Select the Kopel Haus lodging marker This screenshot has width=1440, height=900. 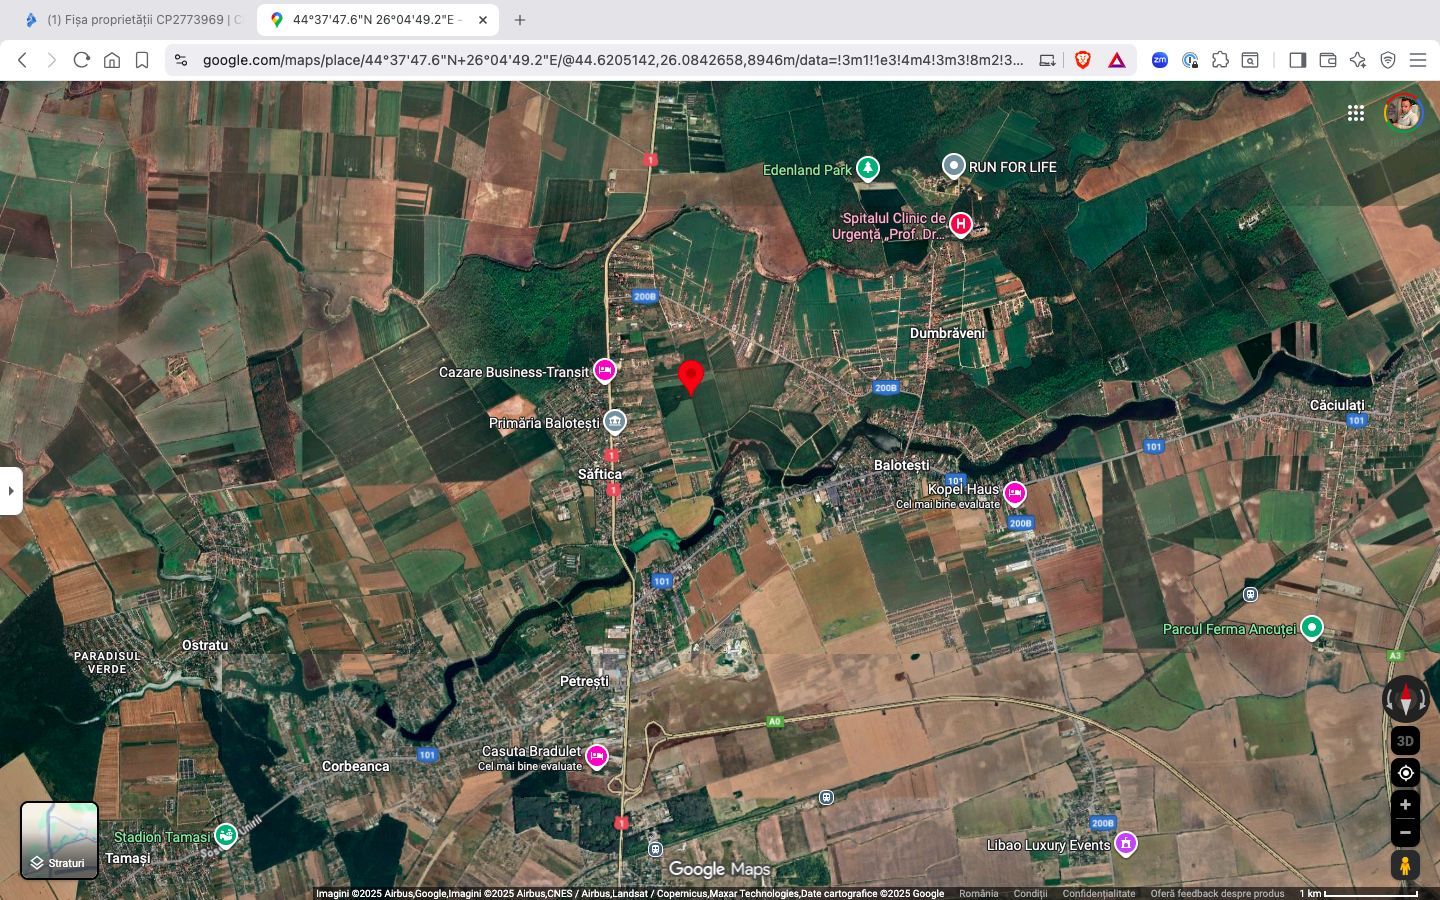coord(1015,493)
